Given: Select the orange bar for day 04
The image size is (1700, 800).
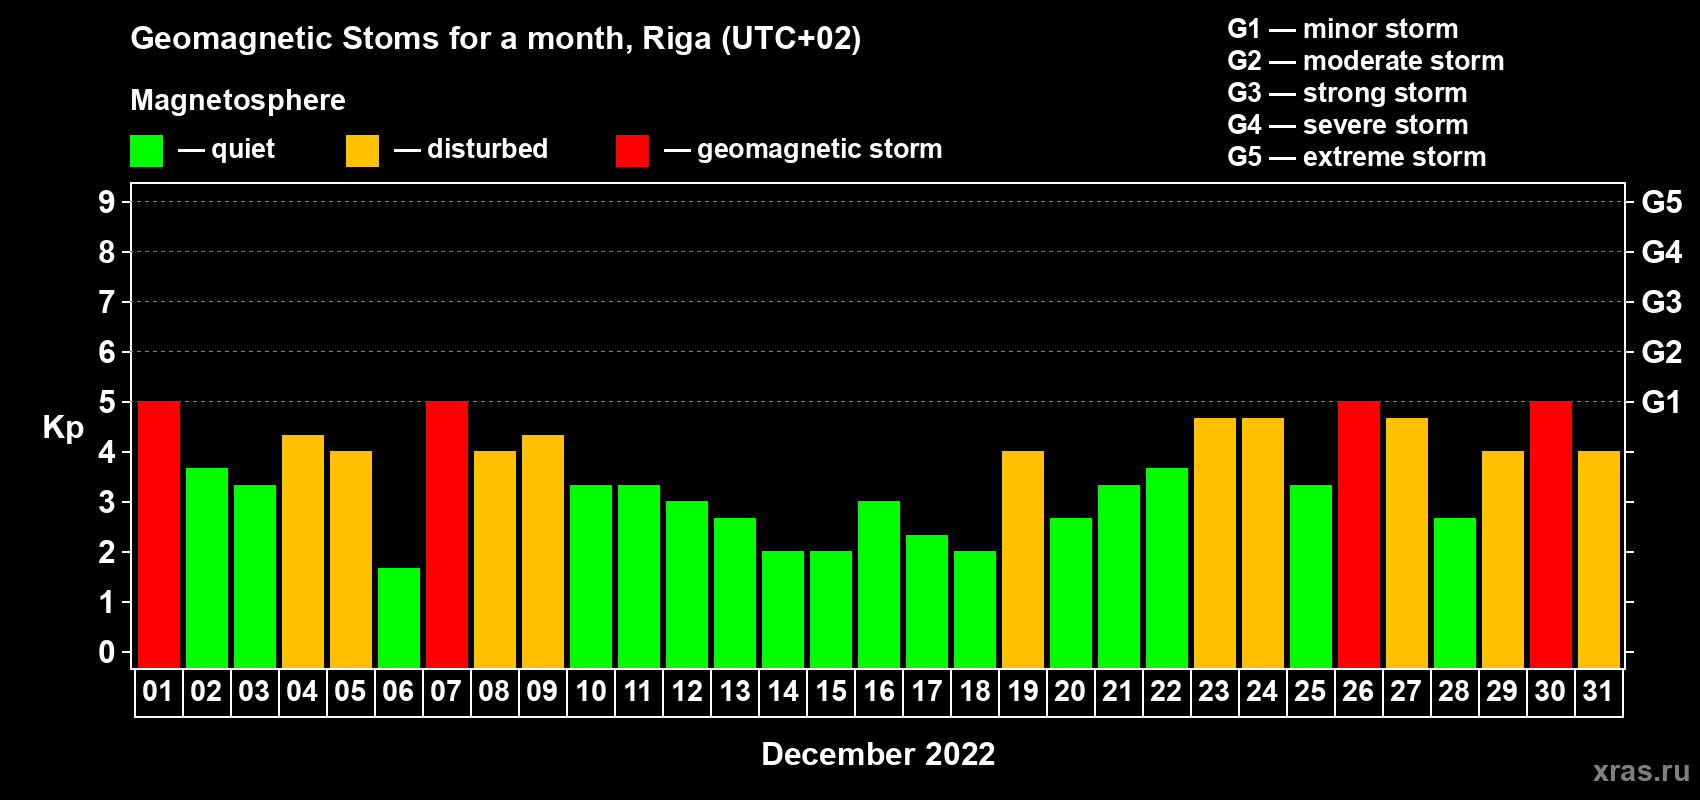Looking at the screenshot, I should (303, 551).
